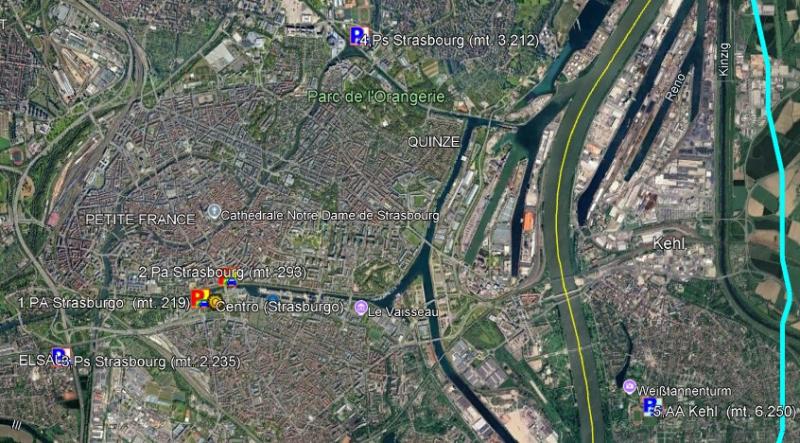
Task: Click the 5 AA Kehl parking icon
Action: 652,407
